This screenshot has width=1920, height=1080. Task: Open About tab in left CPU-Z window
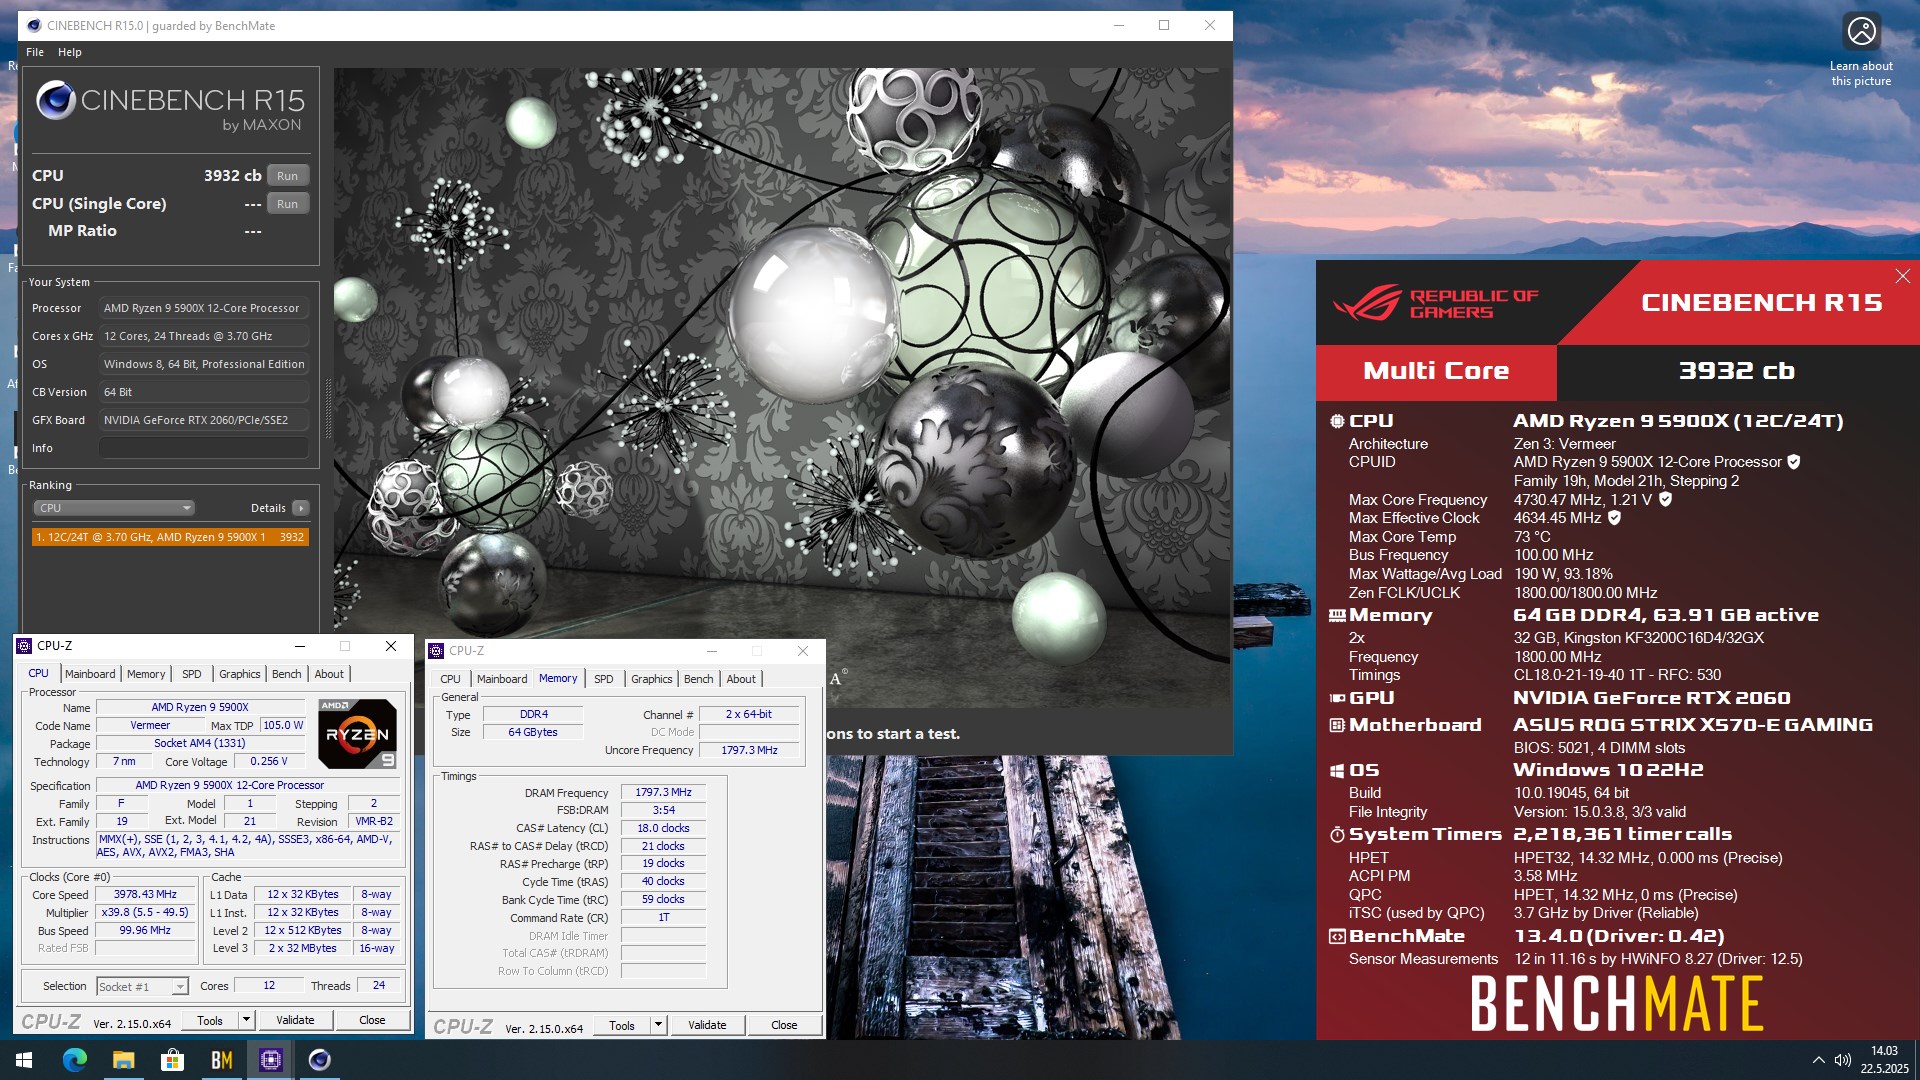click(329, 674)
